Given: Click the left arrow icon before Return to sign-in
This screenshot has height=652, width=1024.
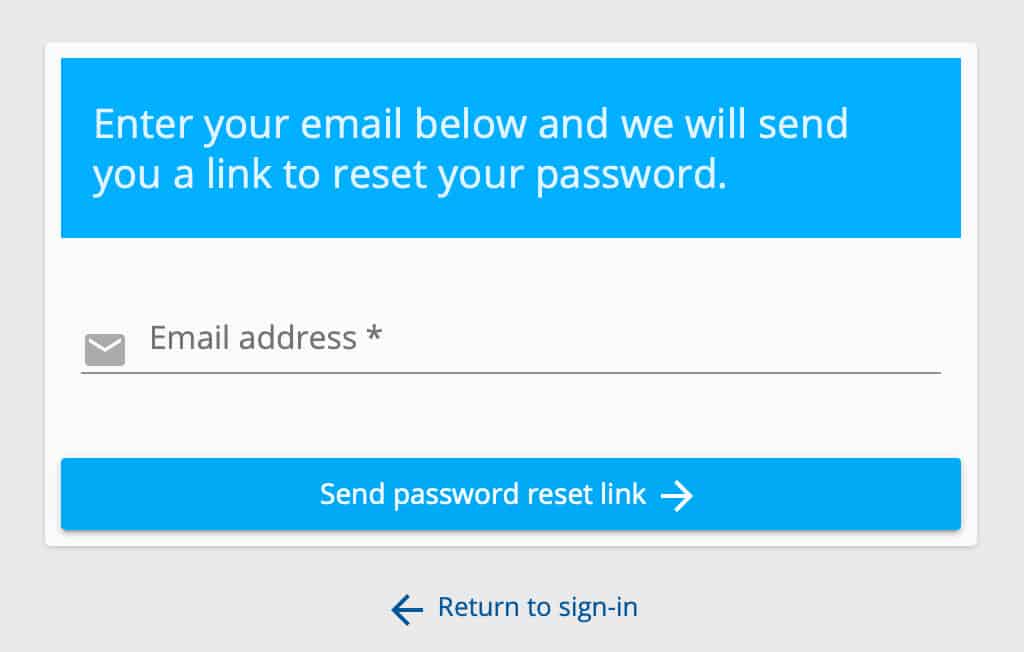Looking at the screenshot, I should click(407, 609).
